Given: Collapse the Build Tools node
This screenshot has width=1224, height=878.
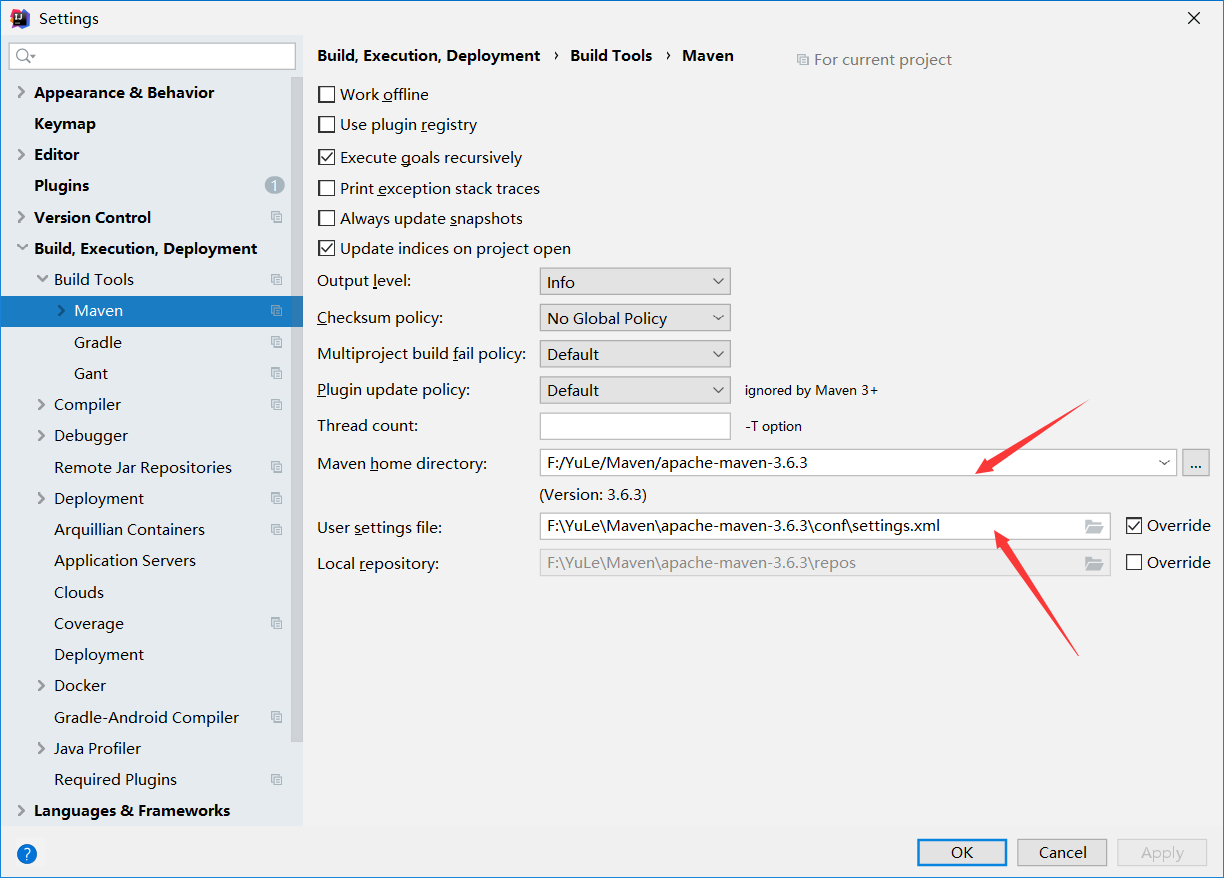Looking at the screenshot, I should point(41,279).
